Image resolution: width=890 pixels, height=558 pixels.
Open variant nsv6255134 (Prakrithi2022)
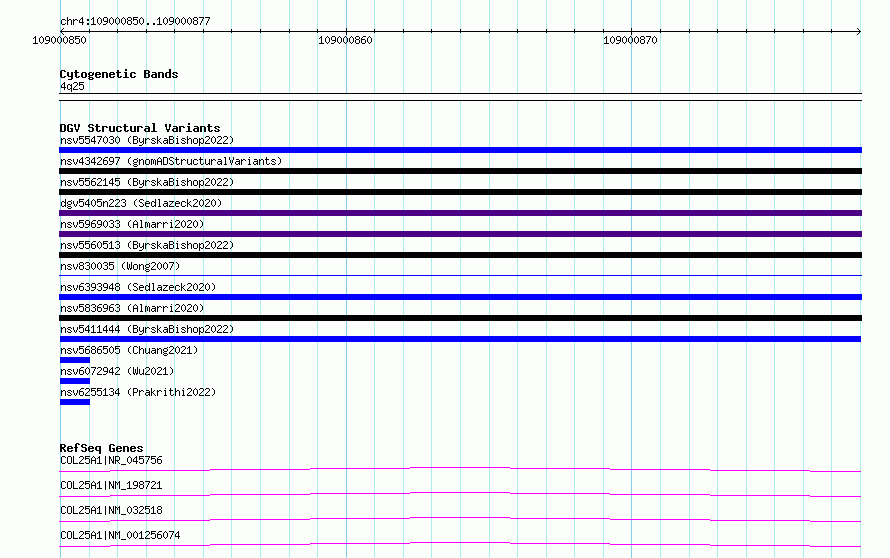[138, 392]
